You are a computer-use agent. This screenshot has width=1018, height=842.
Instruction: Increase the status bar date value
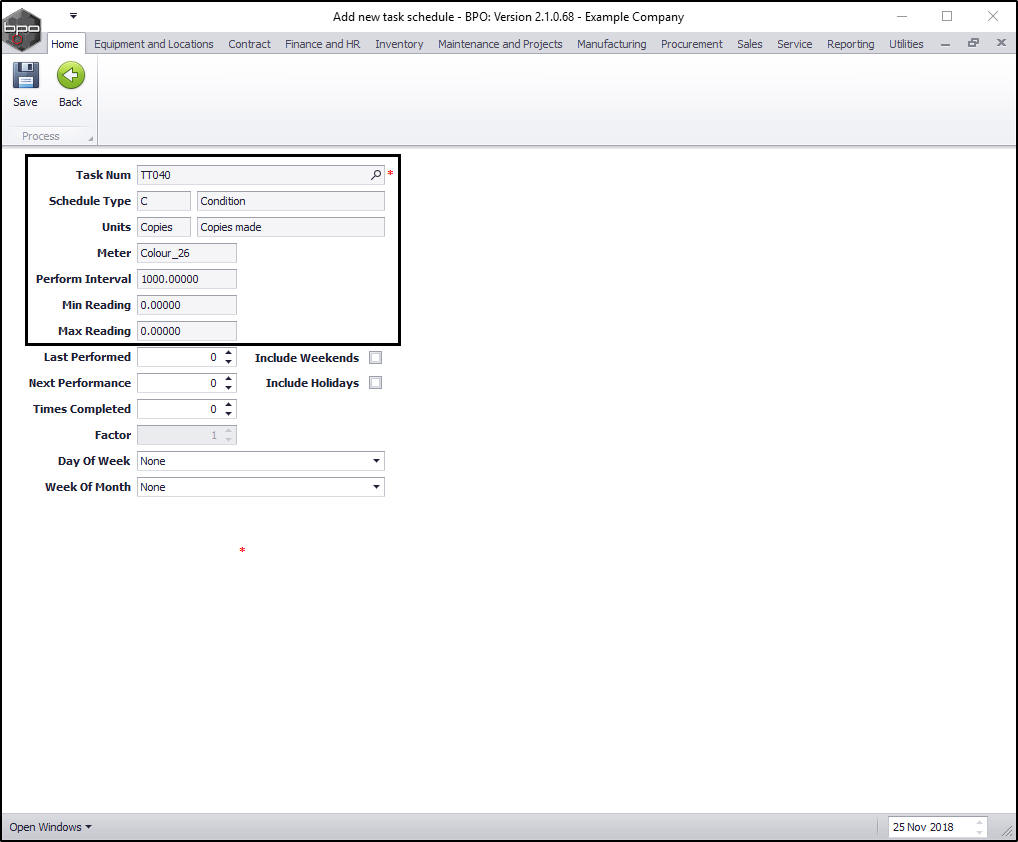coord(980,823)
